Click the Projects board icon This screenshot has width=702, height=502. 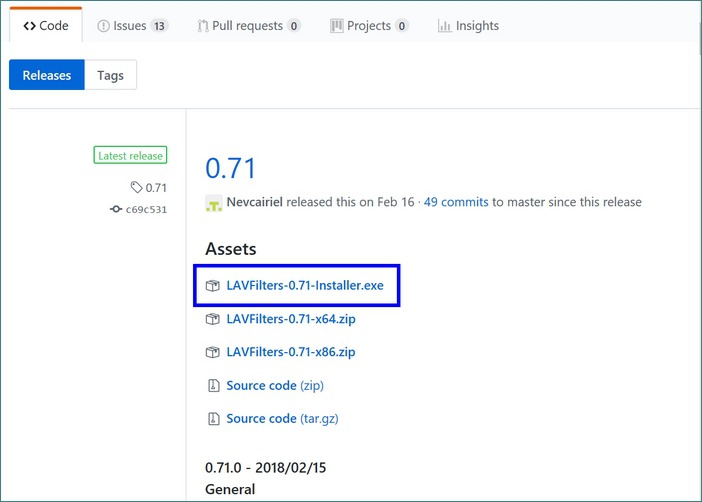click(x=337, y=26)
